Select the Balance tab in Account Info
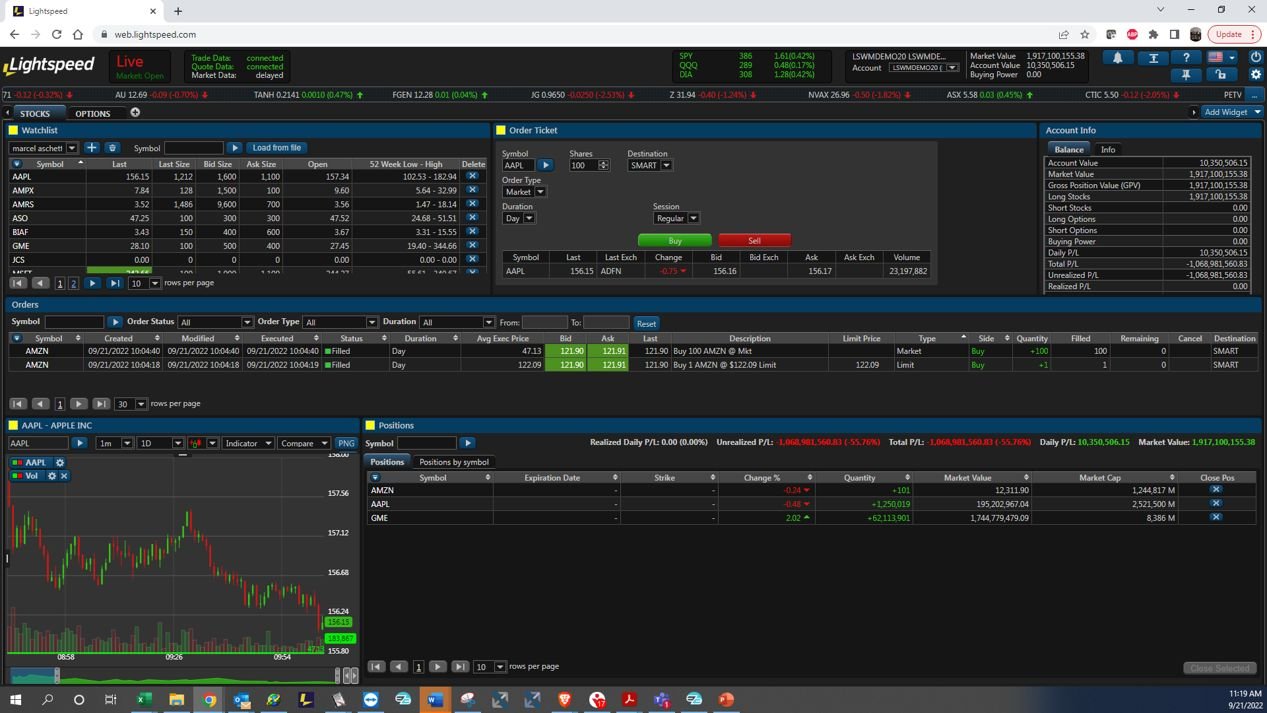 [x=1069, y=149]
